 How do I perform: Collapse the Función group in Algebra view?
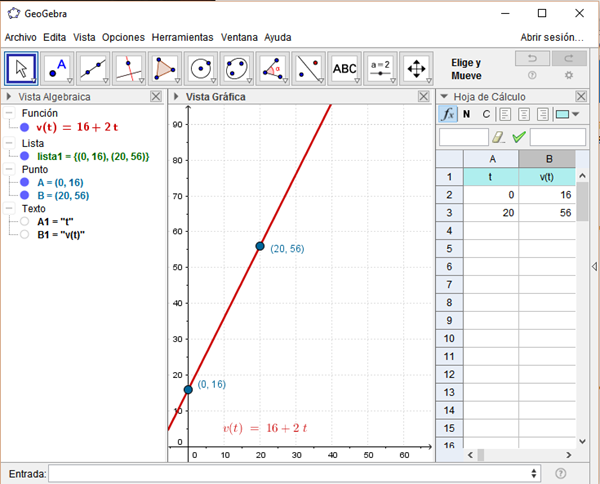click(x=9, y=114)
